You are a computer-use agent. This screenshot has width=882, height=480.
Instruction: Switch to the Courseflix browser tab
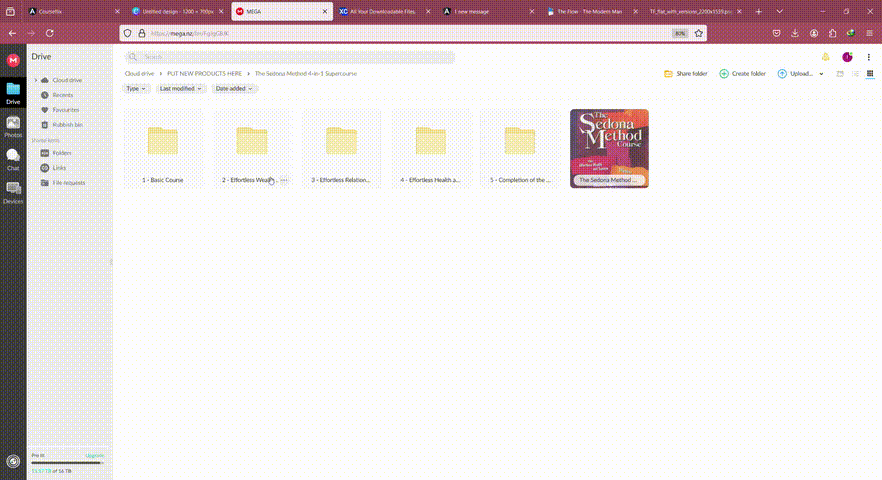[x=73, y=11]
